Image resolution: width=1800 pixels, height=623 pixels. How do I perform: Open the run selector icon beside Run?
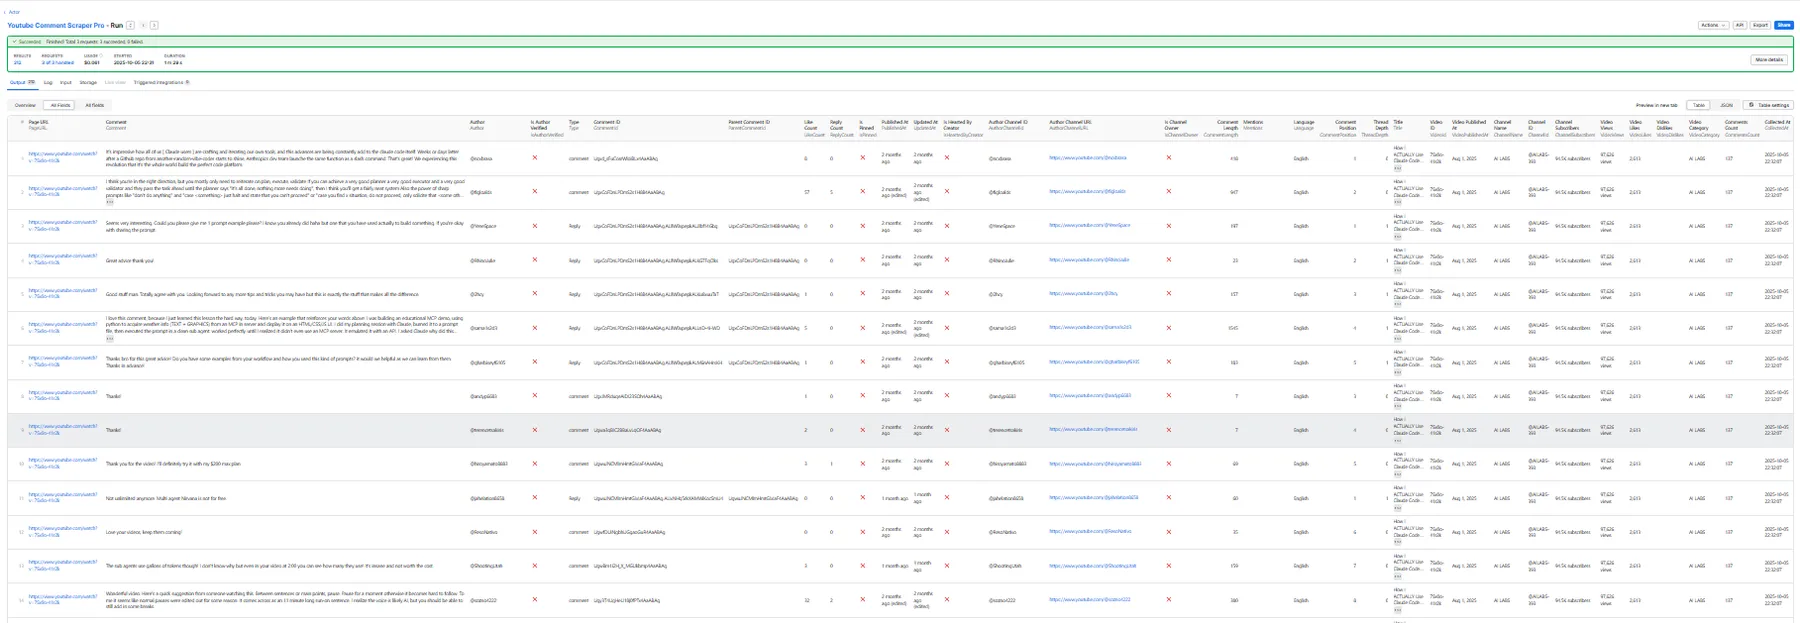(x=131, y=25)
